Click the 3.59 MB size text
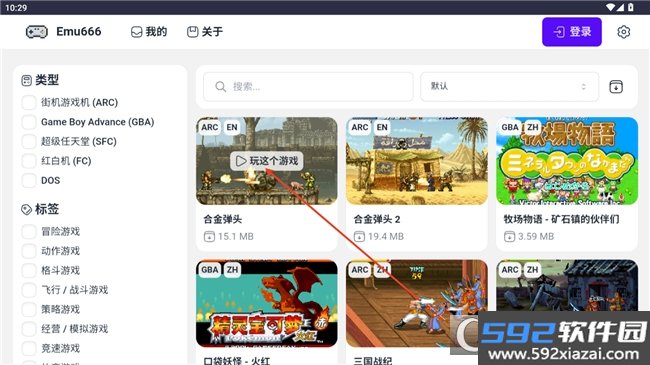This screenshot has width=650, height=365. [x=536, y=236]
